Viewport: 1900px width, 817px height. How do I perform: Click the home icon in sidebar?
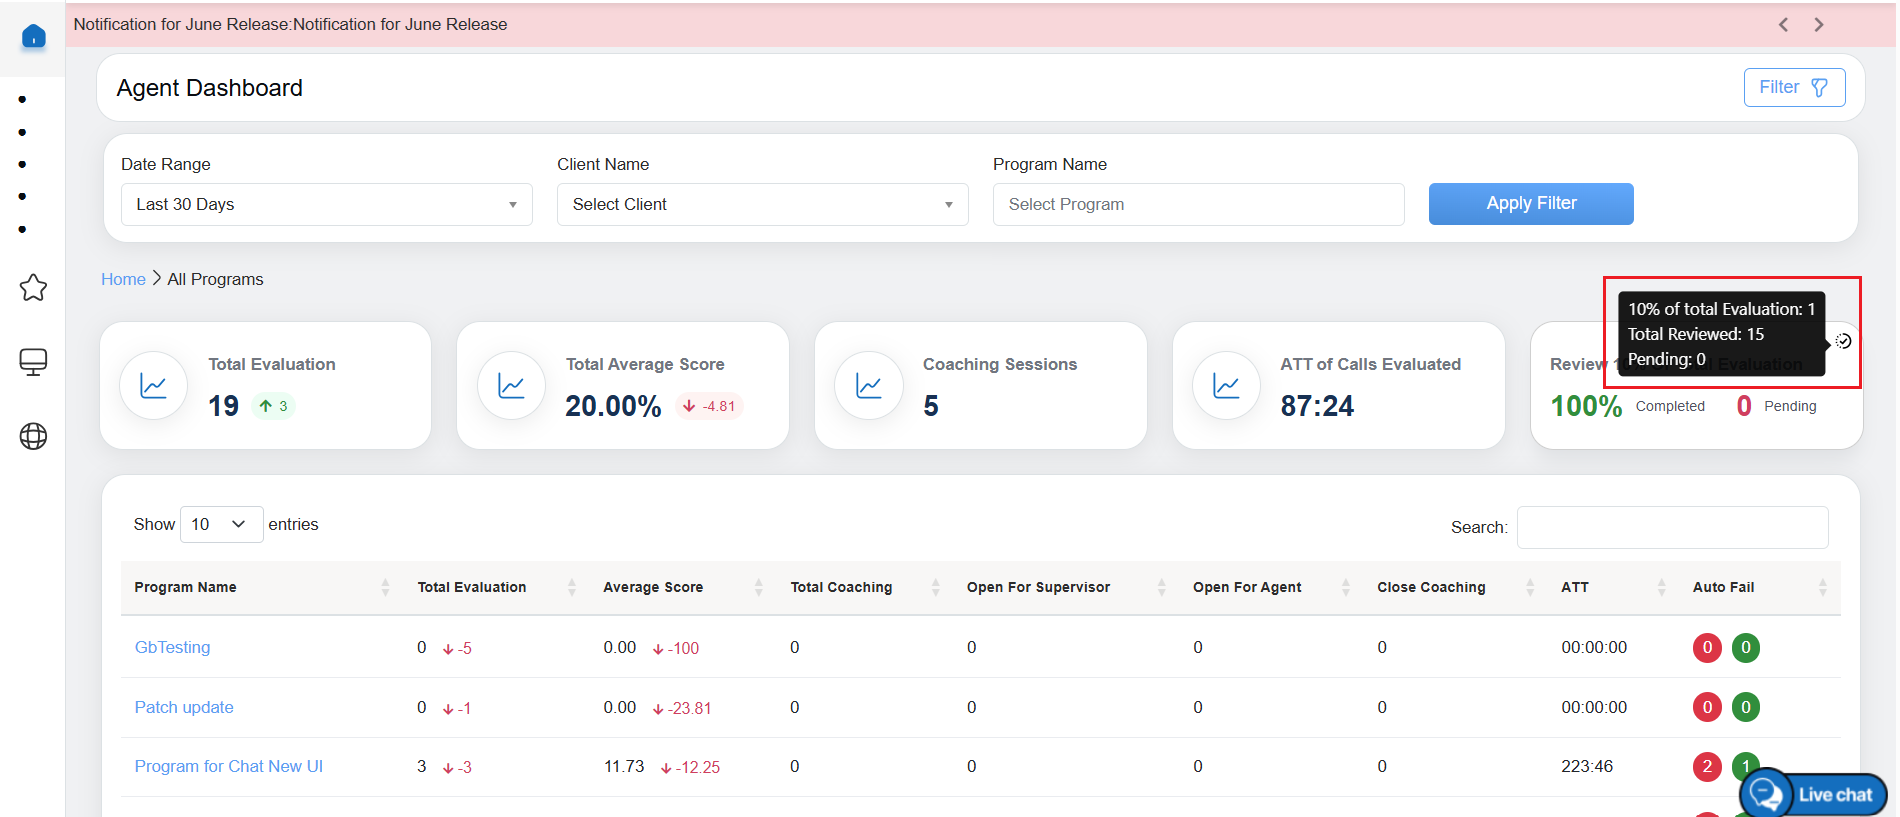point(33,37)
